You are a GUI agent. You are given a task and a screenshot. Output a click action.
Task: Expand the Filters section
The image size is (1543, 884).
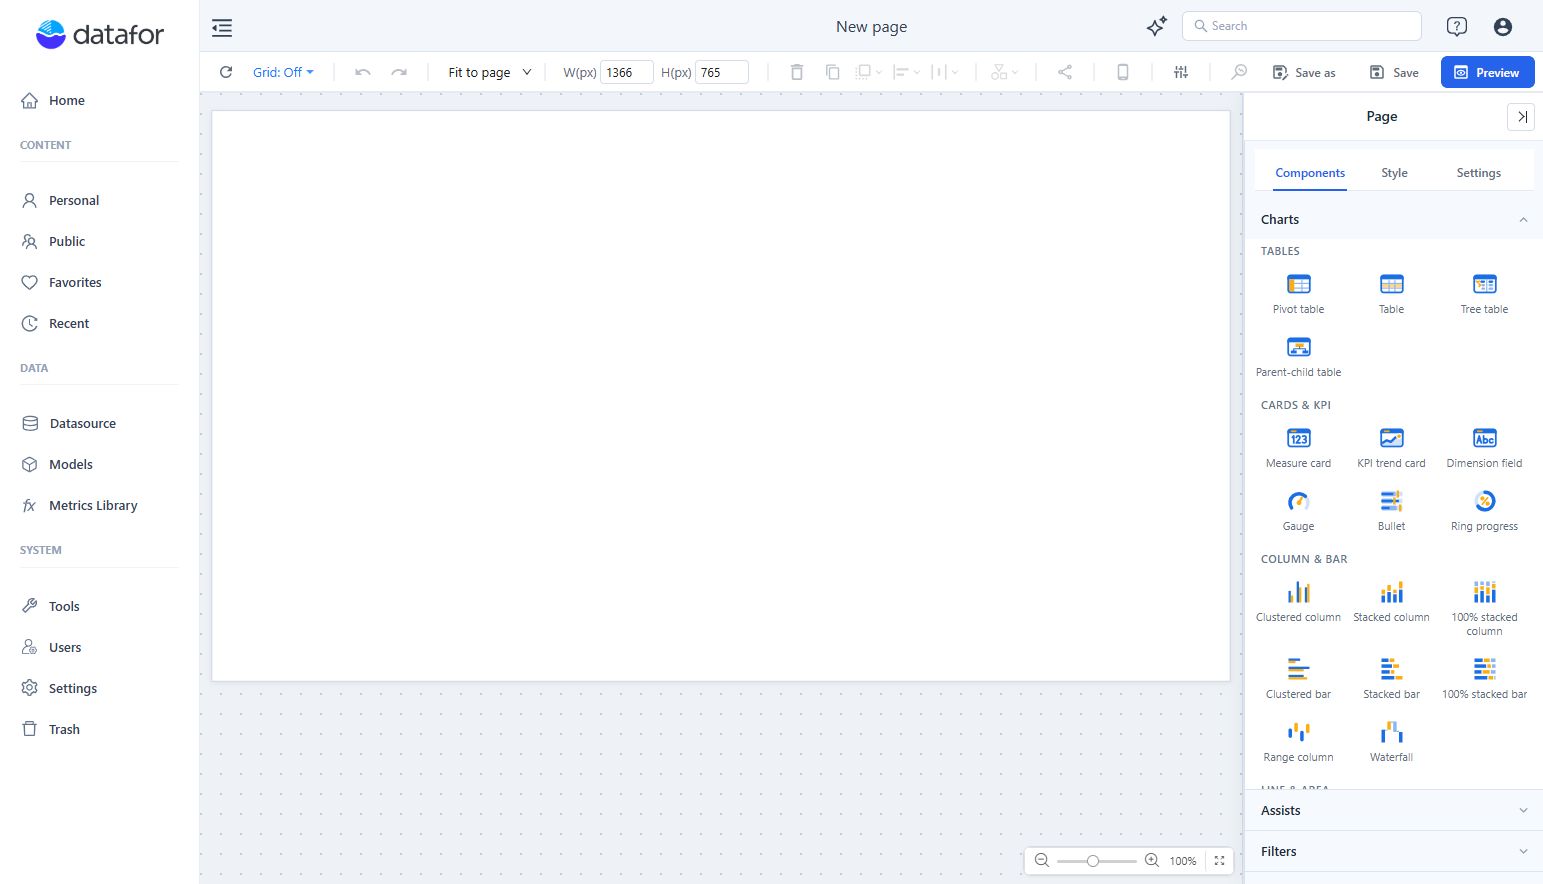(x=1393, y=851)
